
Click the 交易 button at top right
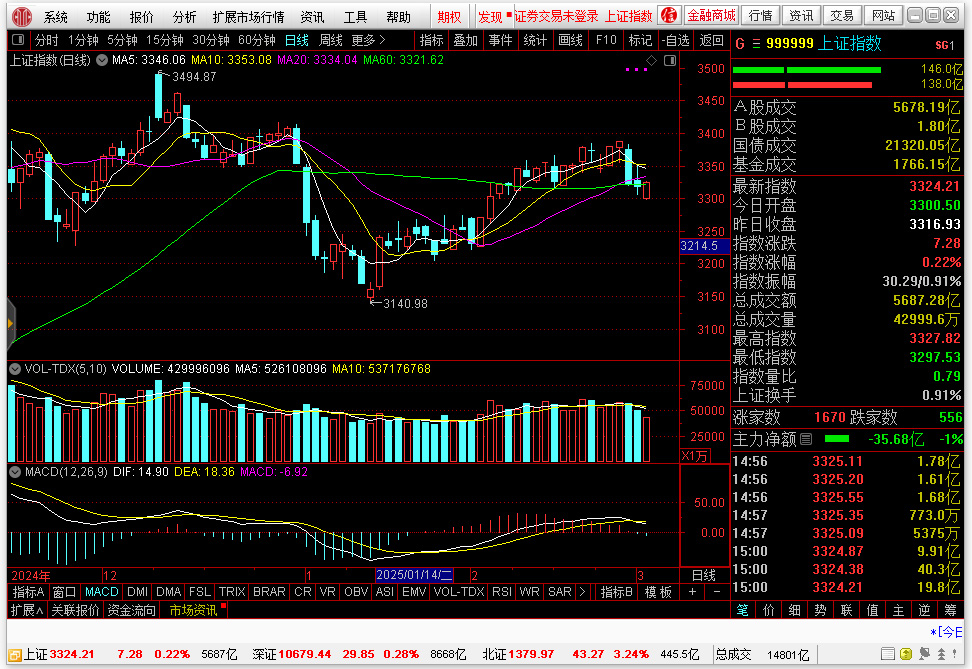842,16
